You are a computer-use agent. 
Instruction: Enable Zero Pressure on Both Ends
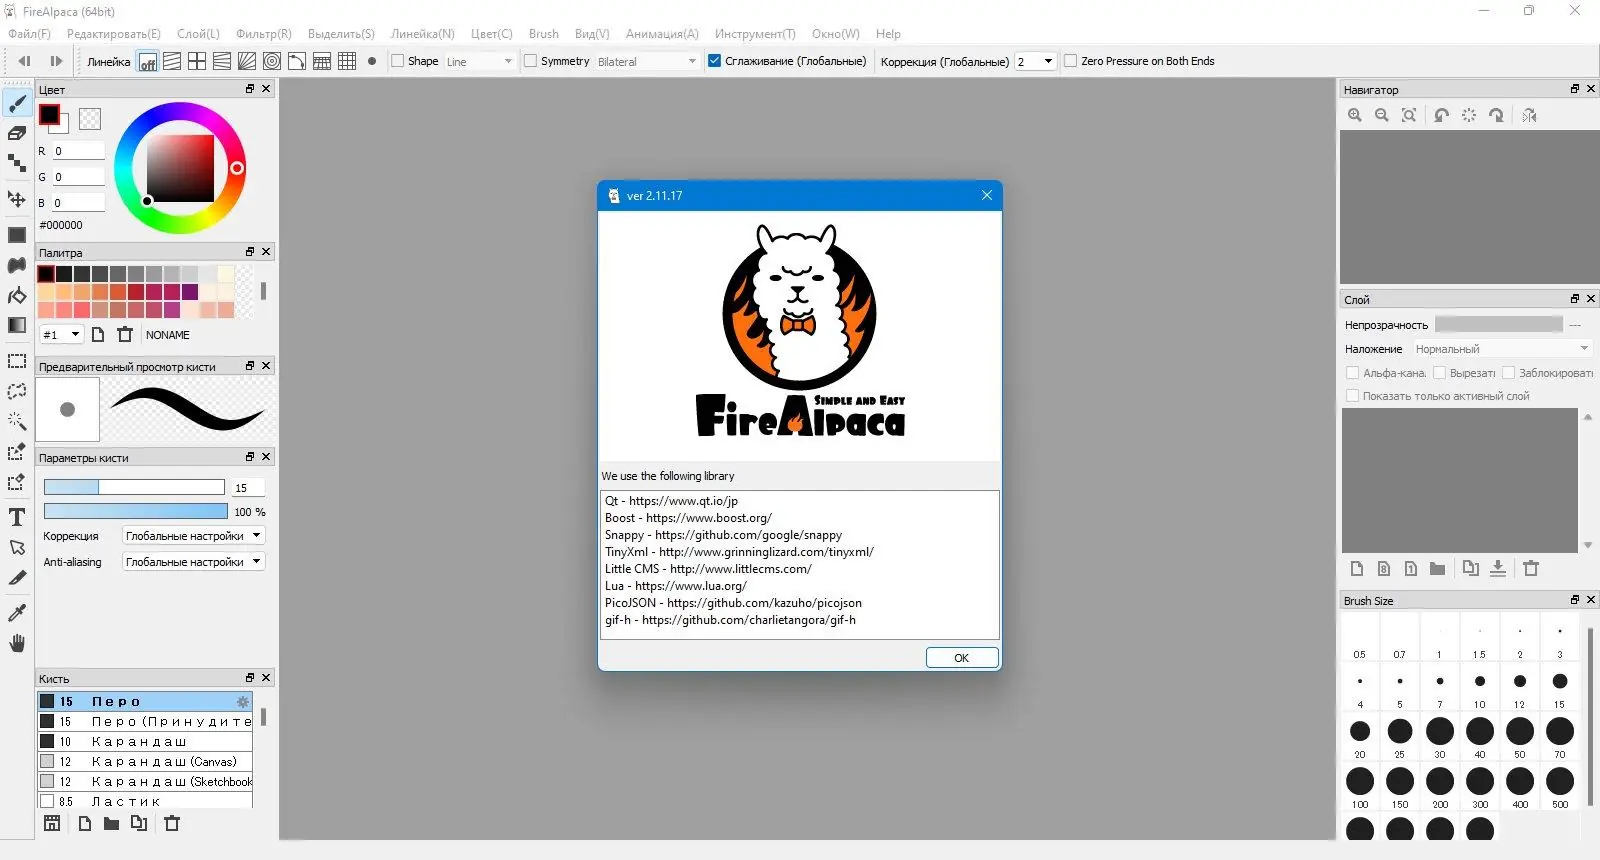[1070, 61]
